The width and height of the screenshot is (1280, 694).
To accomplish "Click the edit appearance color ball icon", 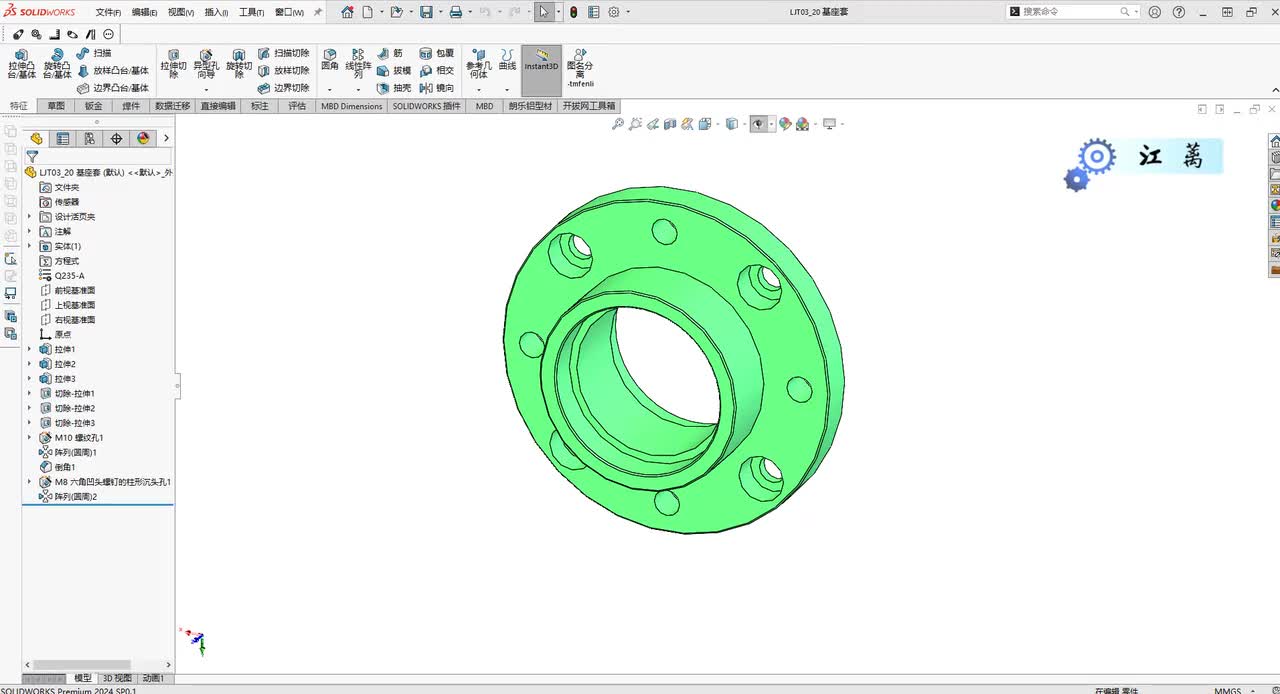I will (x=786, y=124).
